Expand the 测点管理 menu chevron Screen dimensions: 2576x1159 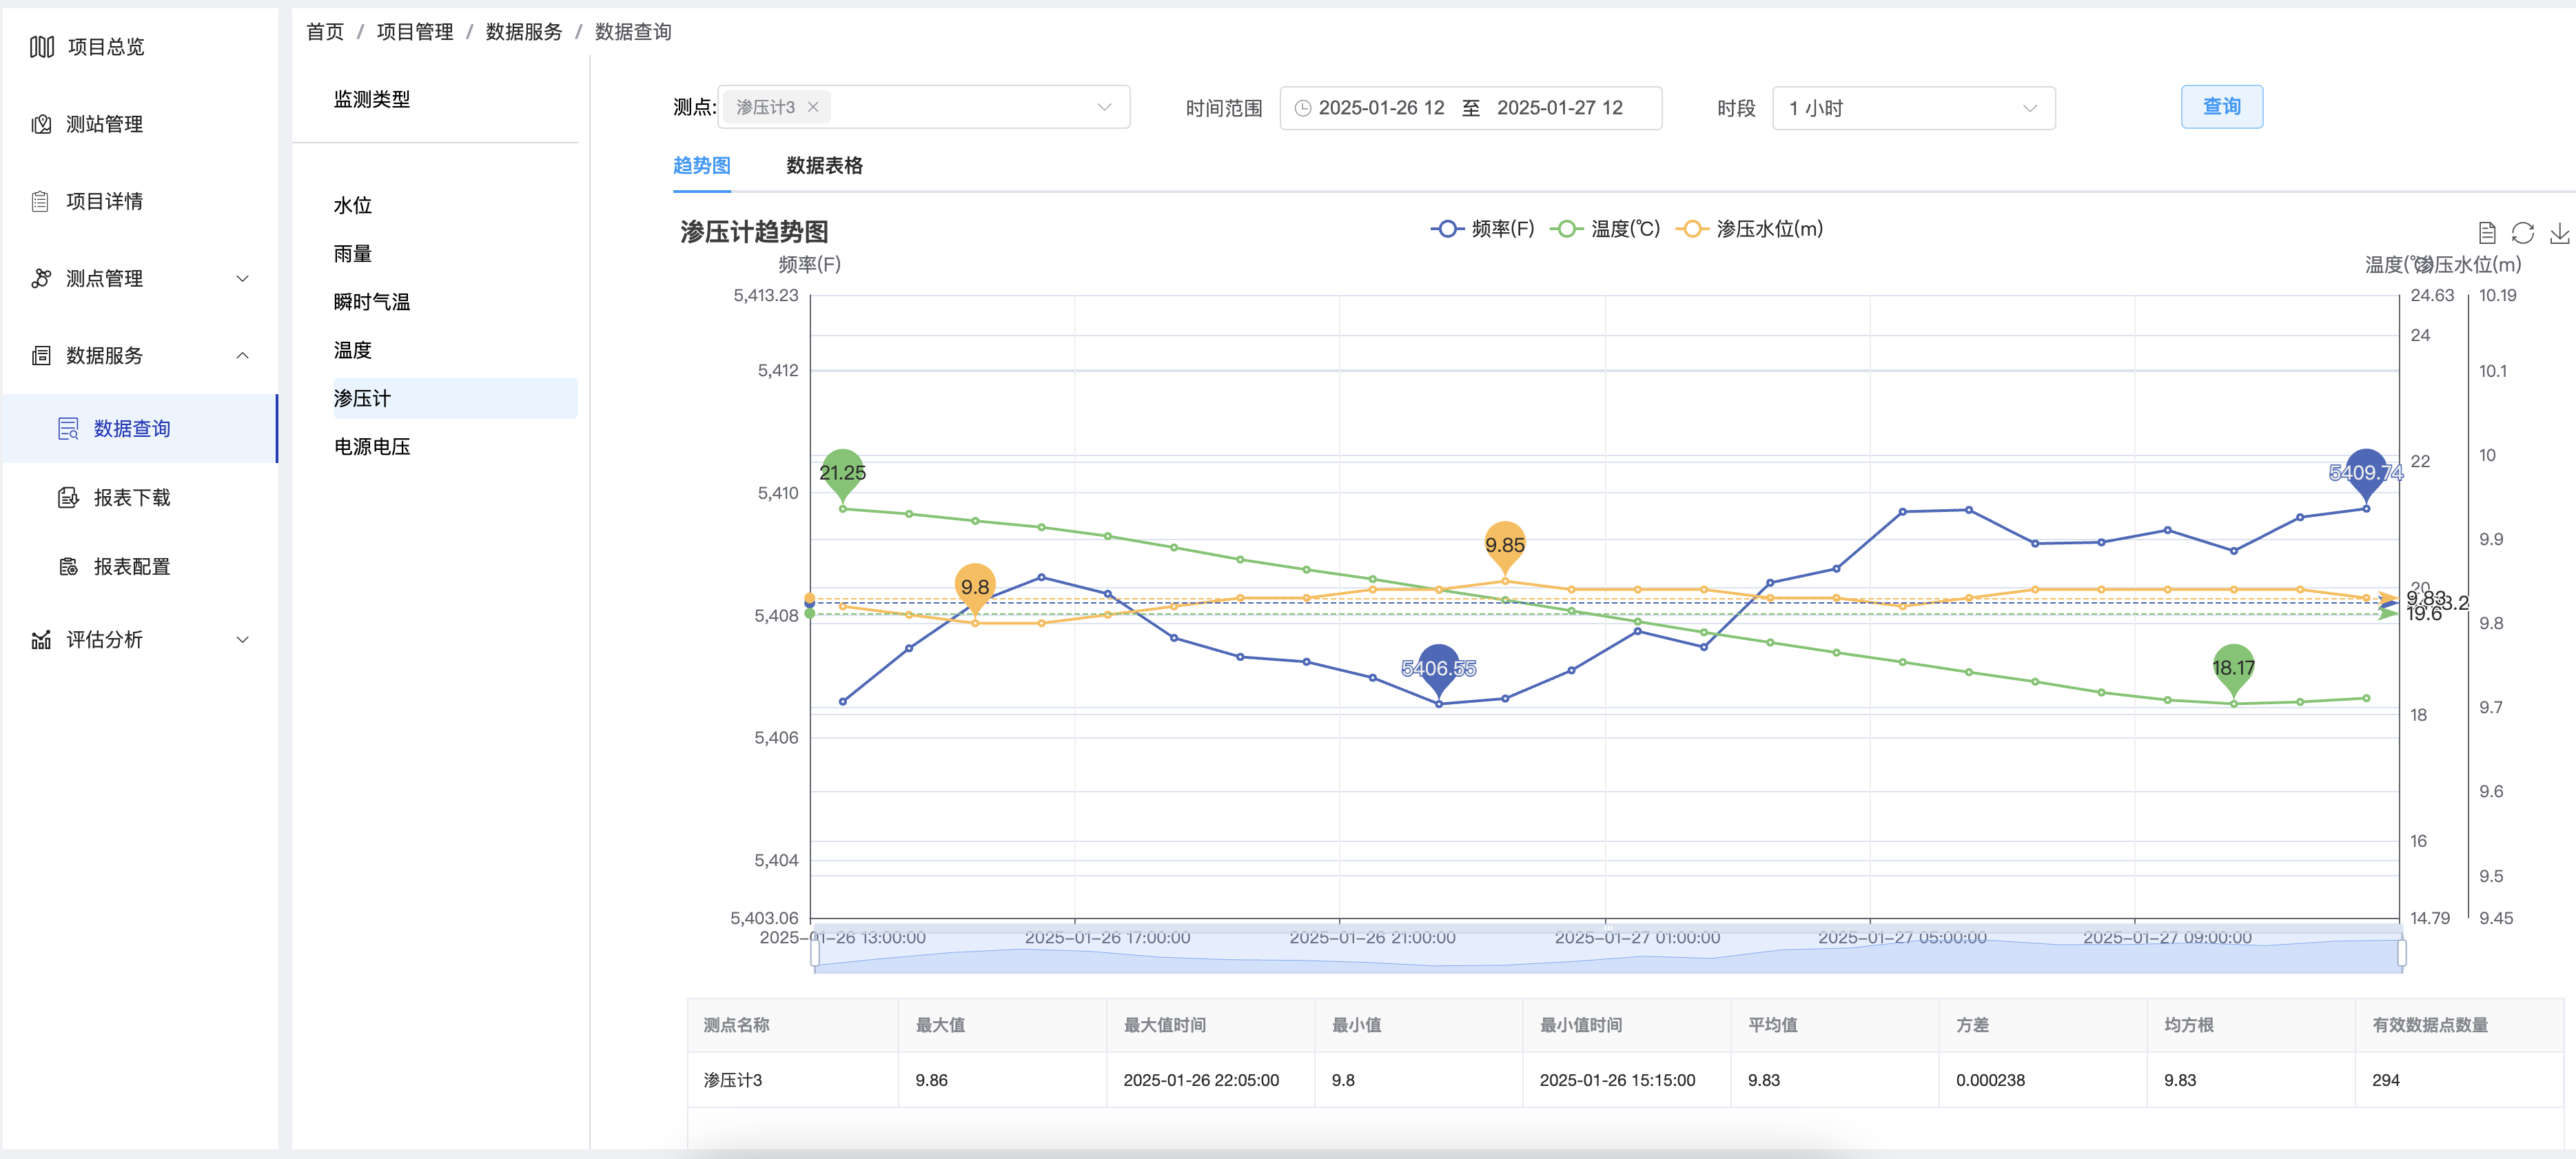pos(242,279)
